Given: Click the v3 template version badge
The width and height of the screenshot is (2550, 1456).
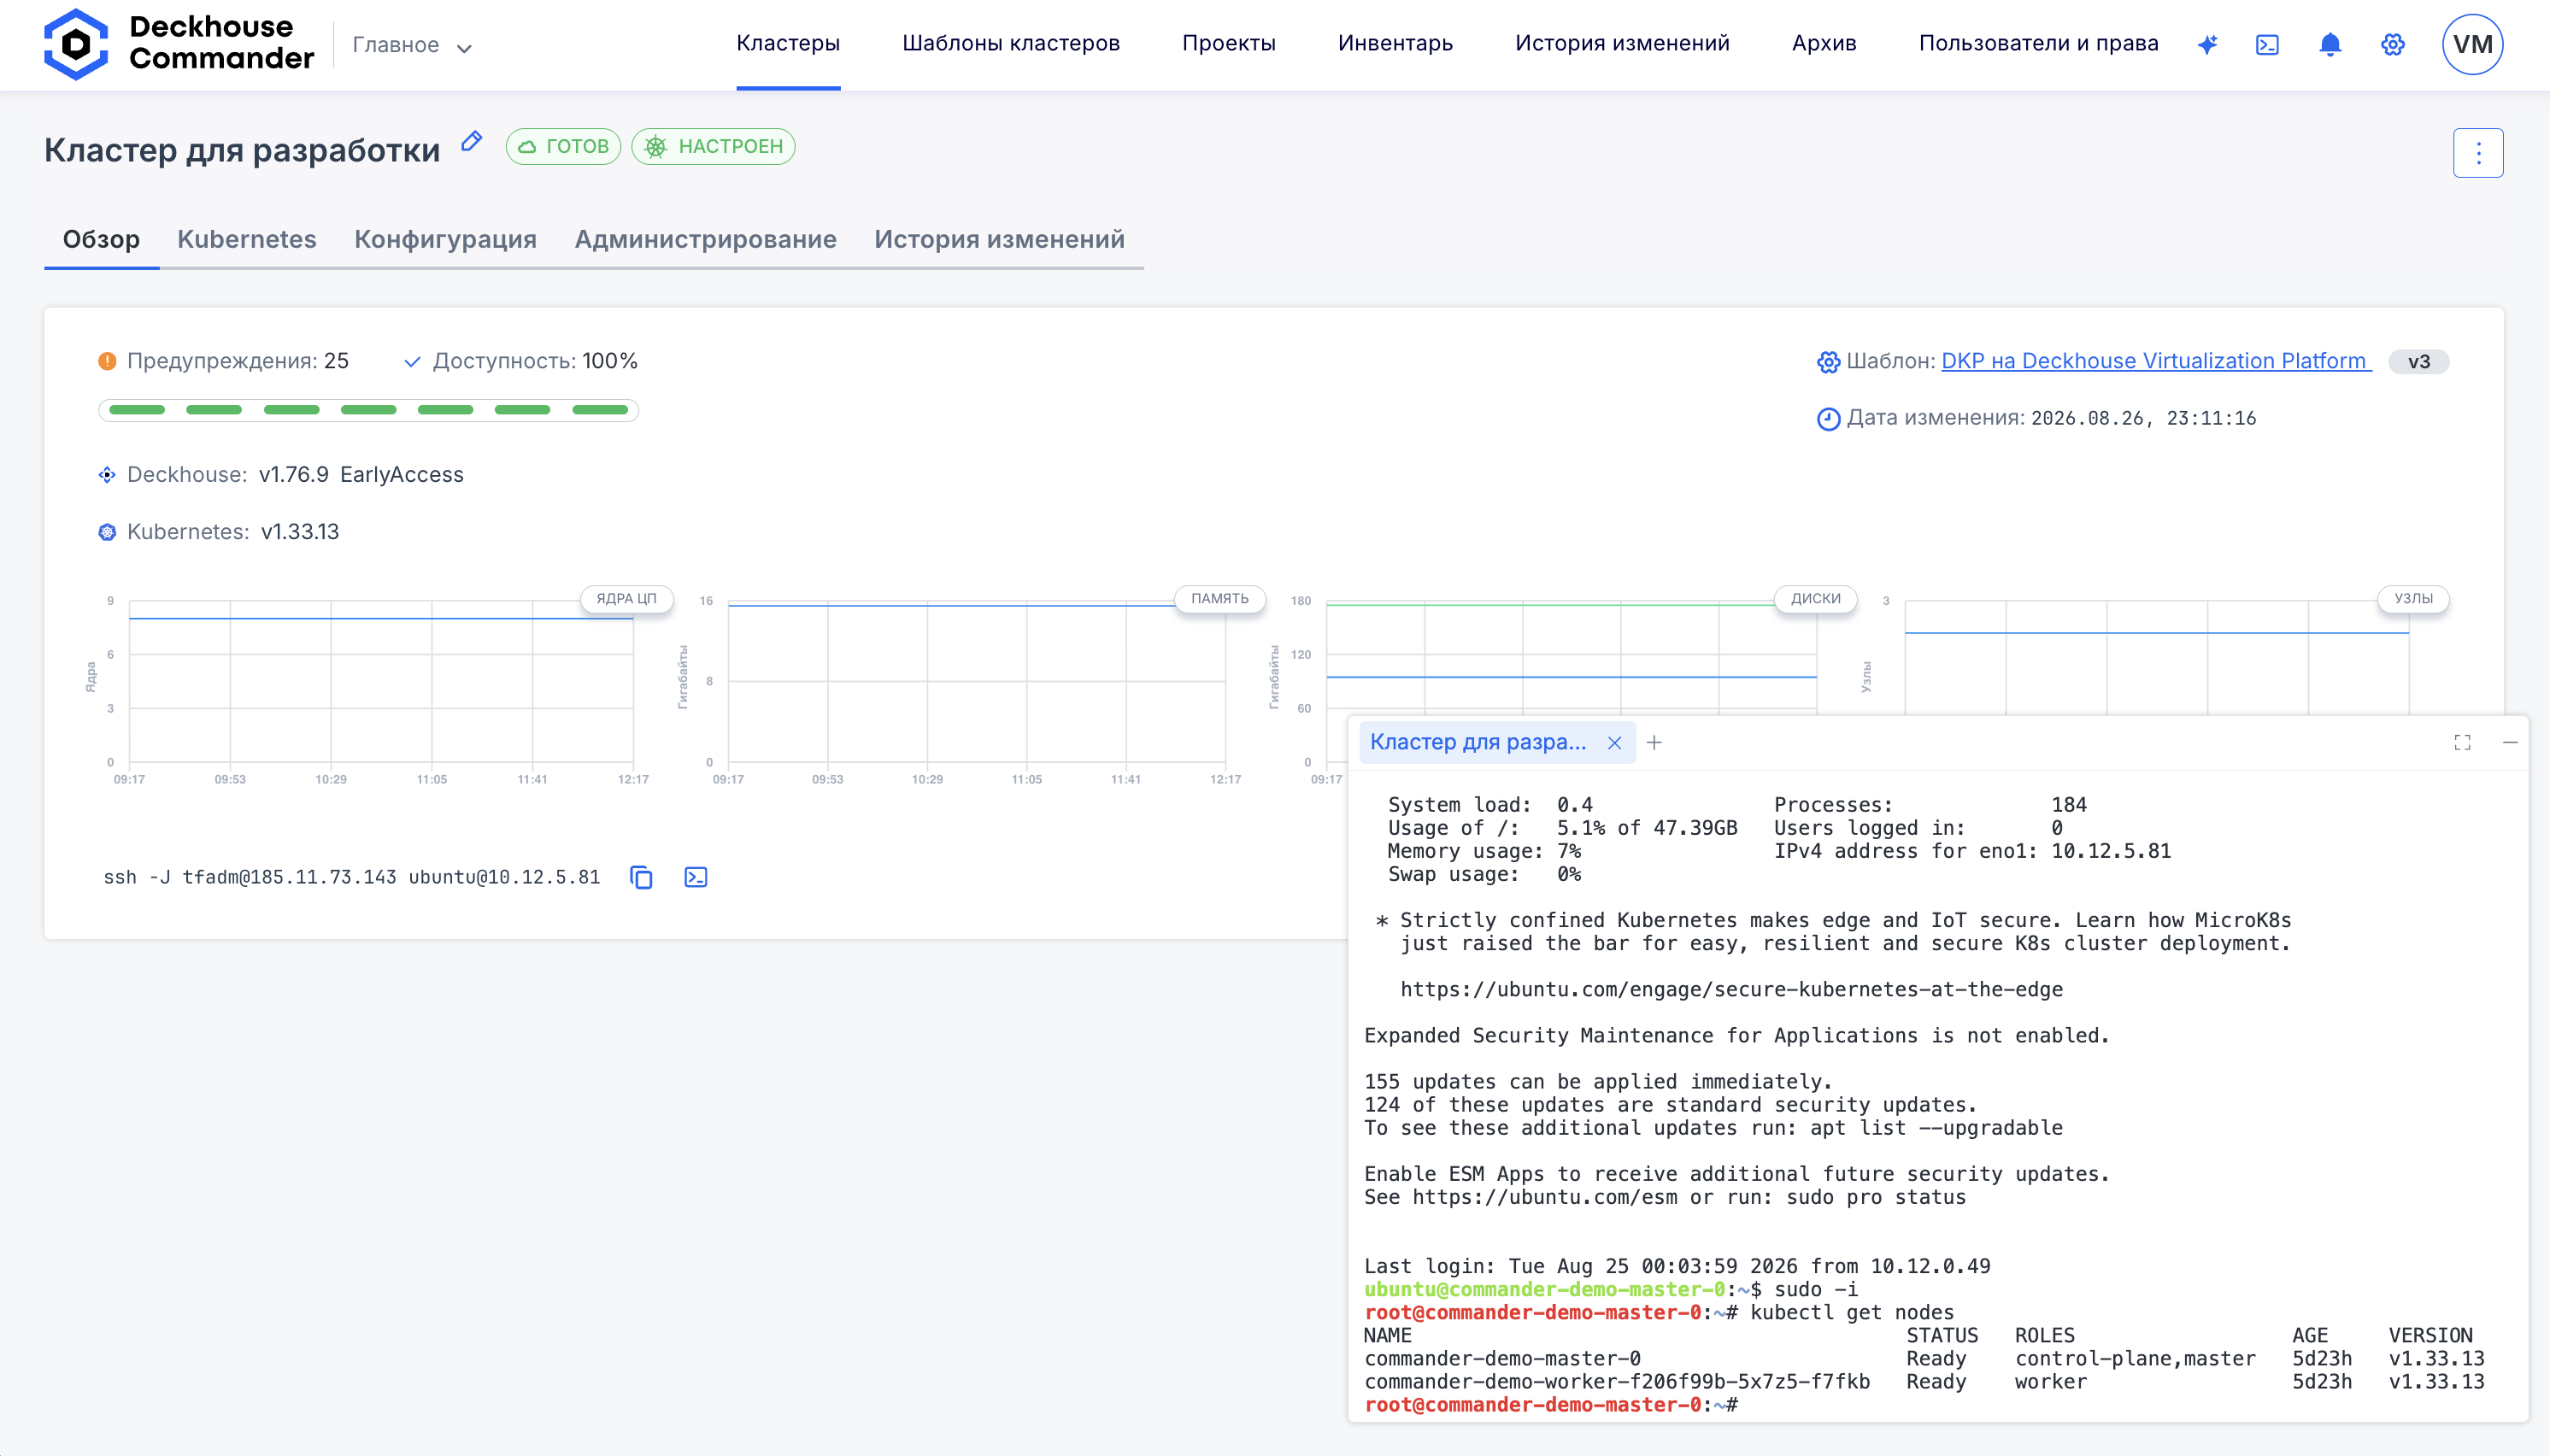Looking at the screenshot, I should coord(2418,362).
